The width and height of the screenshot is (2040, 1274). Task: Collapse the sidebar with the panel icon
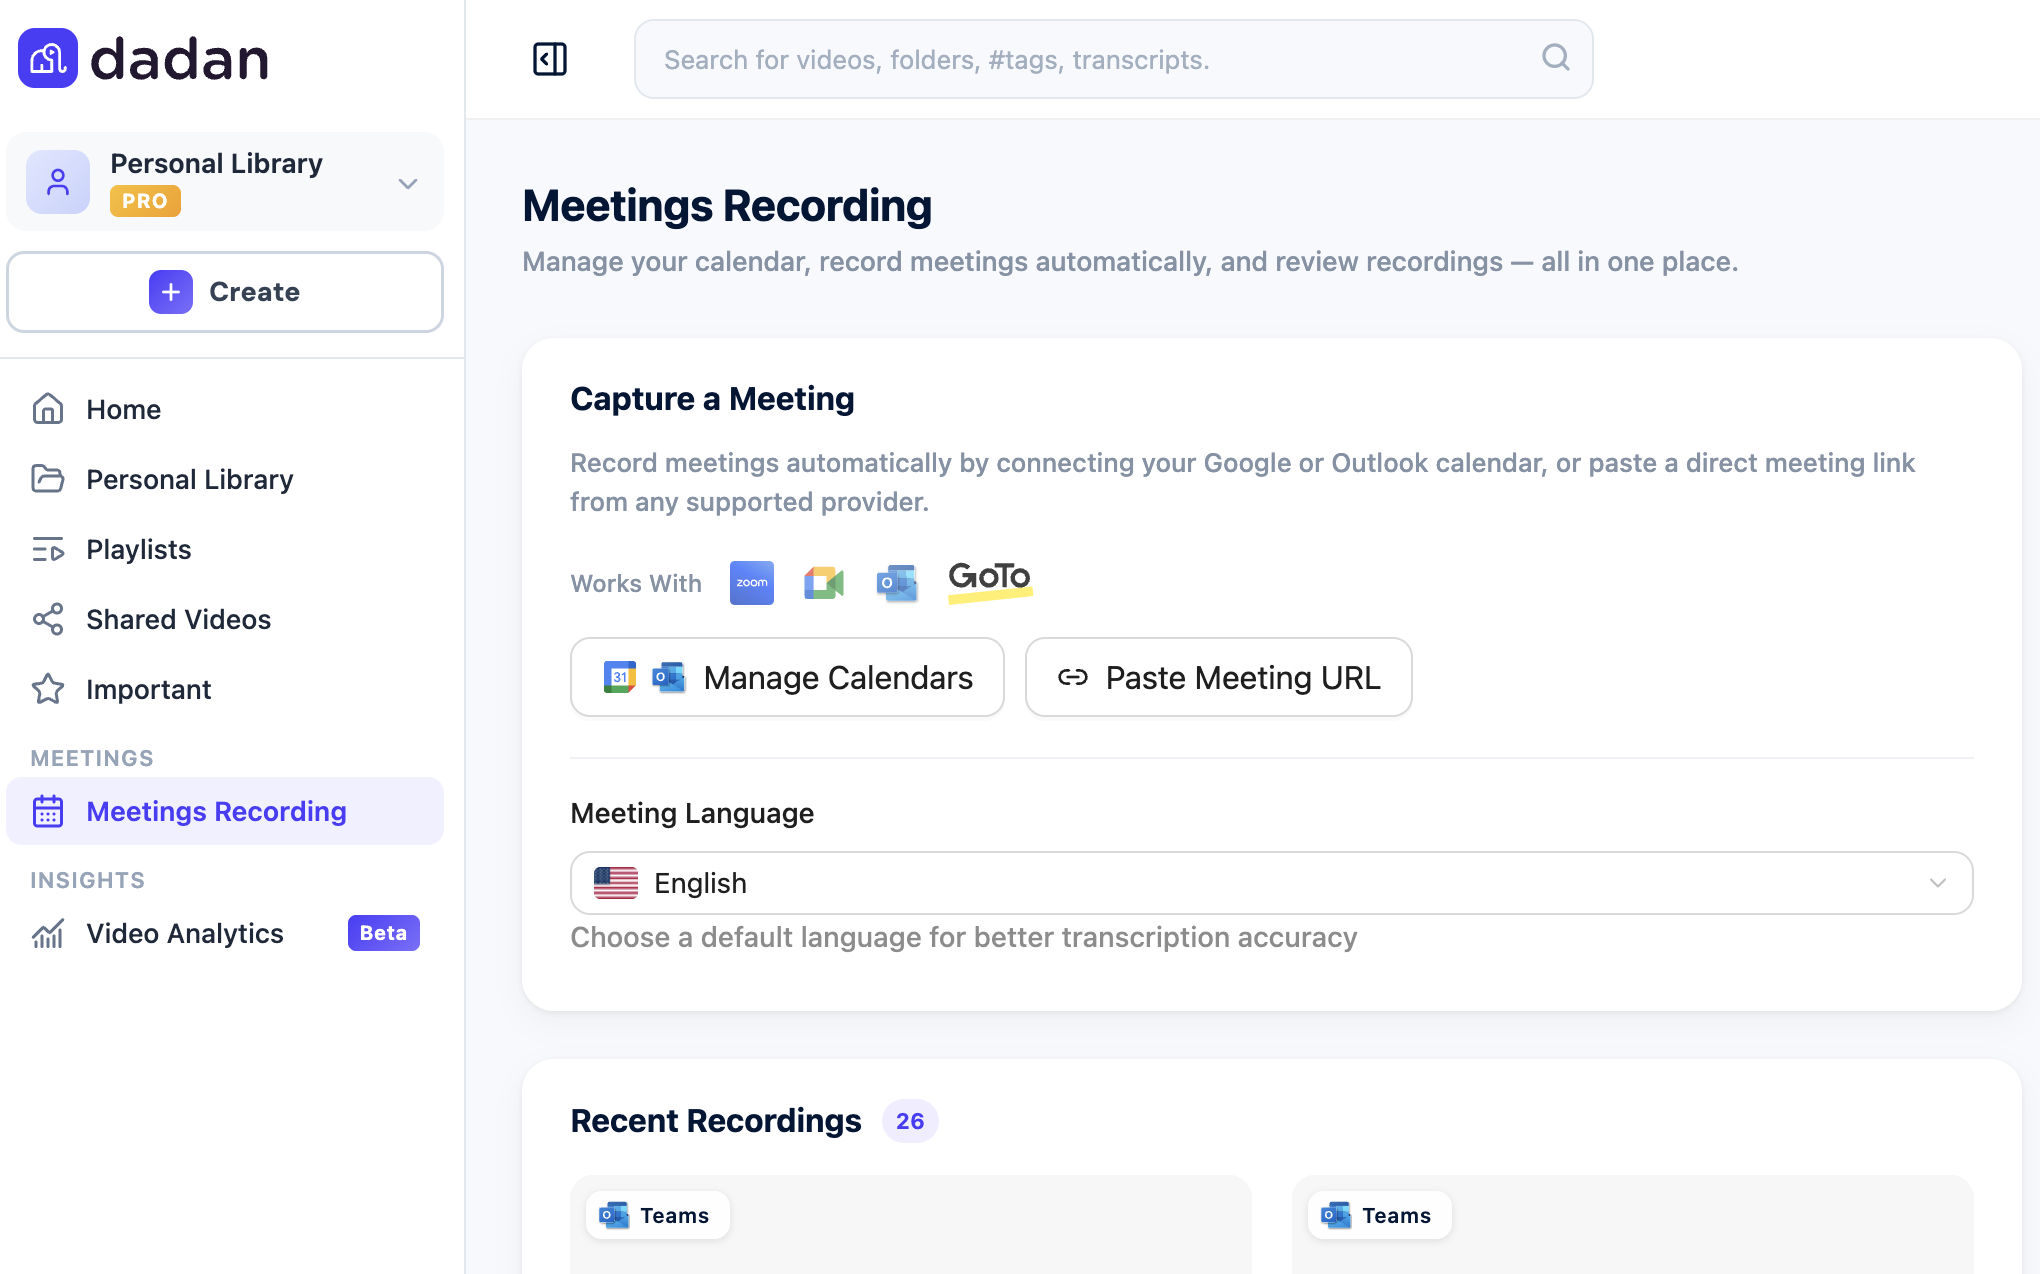(x=550, y=59)
